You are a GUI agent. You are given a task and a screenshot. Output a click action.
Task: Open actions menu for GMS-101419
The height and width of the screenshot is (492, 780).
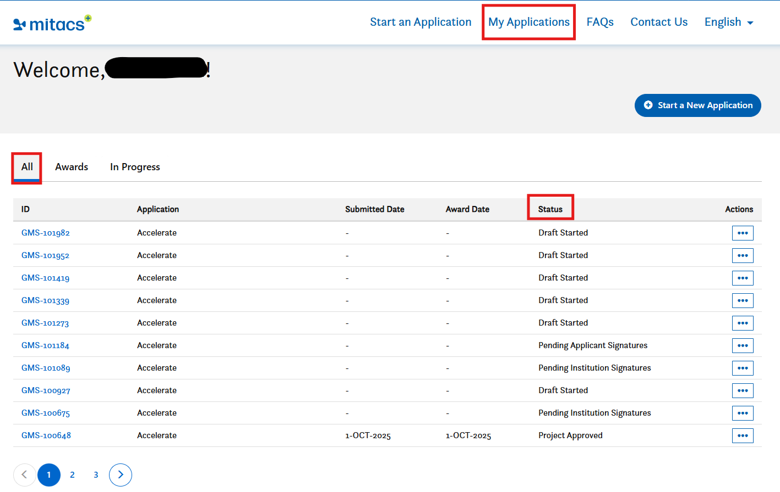[x=742, y=278]
